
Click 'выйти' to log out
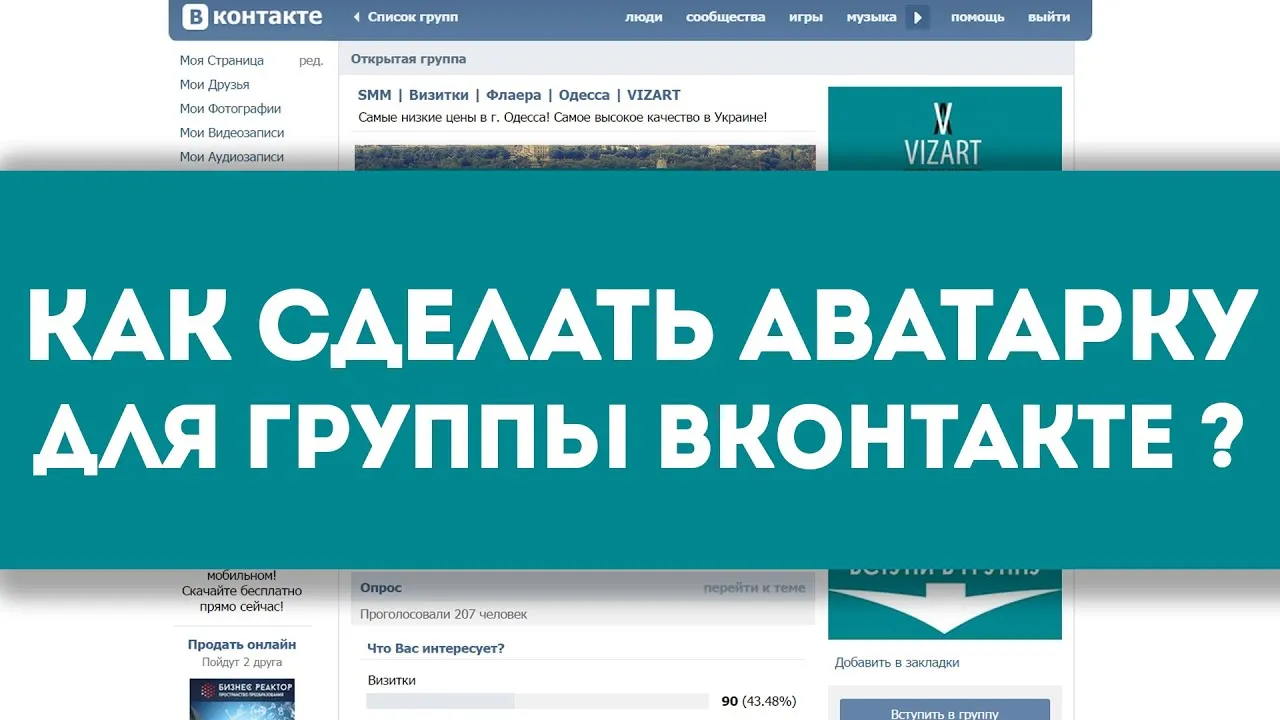tap(1049, 17)
